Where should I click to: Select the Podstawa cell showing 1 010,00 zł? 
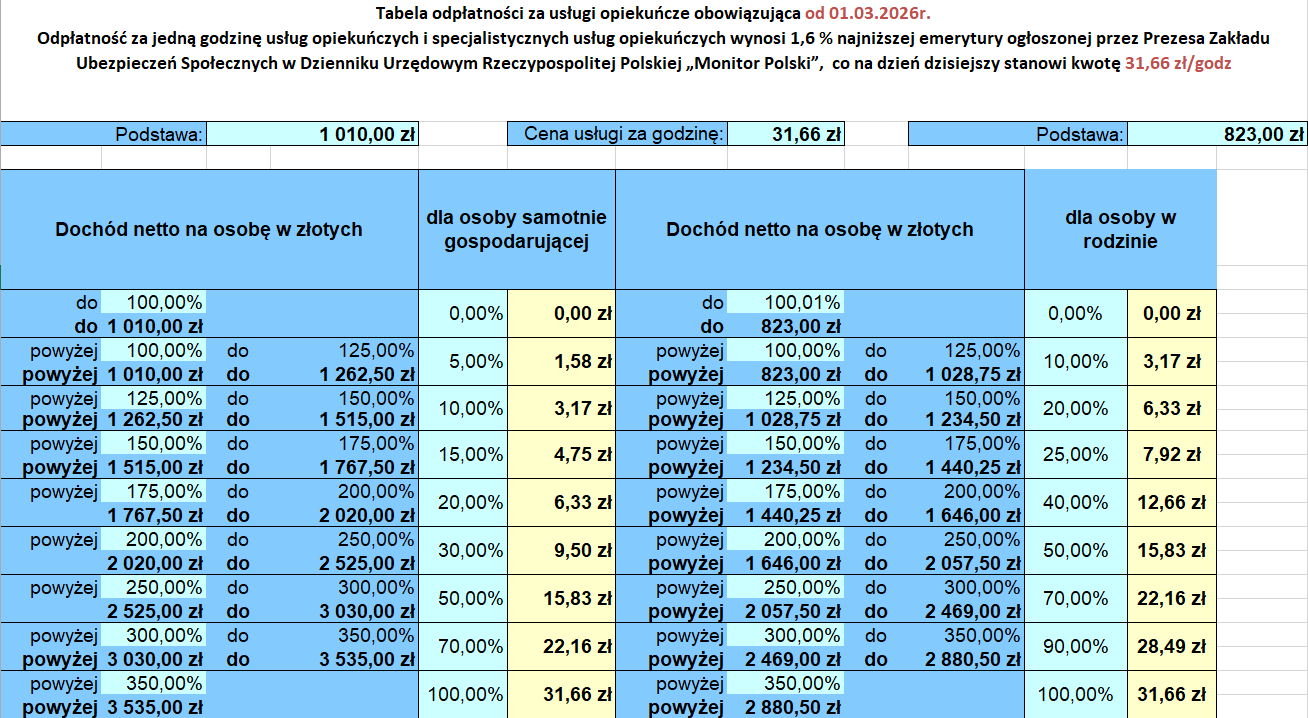[312, 135]
